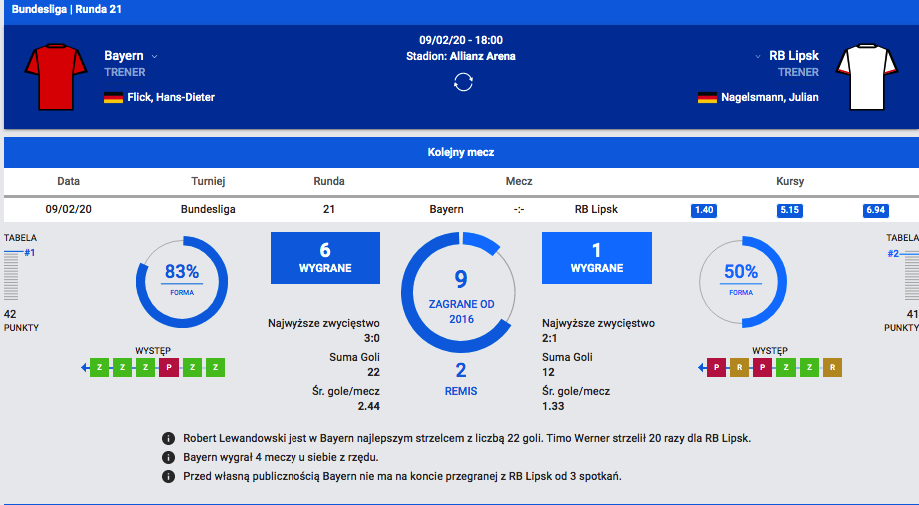This screenshot has width=919, height=505.
Task: Click RB Lipsk's 1 Wygrane blue box
Action: (596, 258)
